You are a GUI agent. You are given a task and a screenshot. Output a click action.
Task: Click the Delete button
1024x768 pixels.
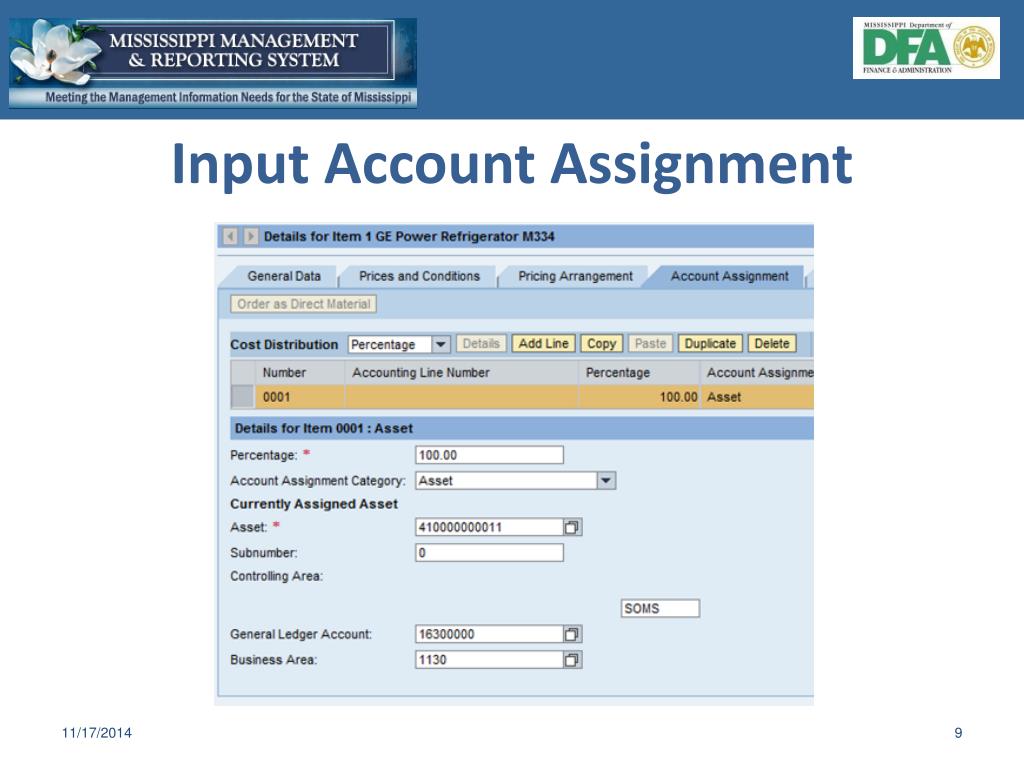point(772,344)
